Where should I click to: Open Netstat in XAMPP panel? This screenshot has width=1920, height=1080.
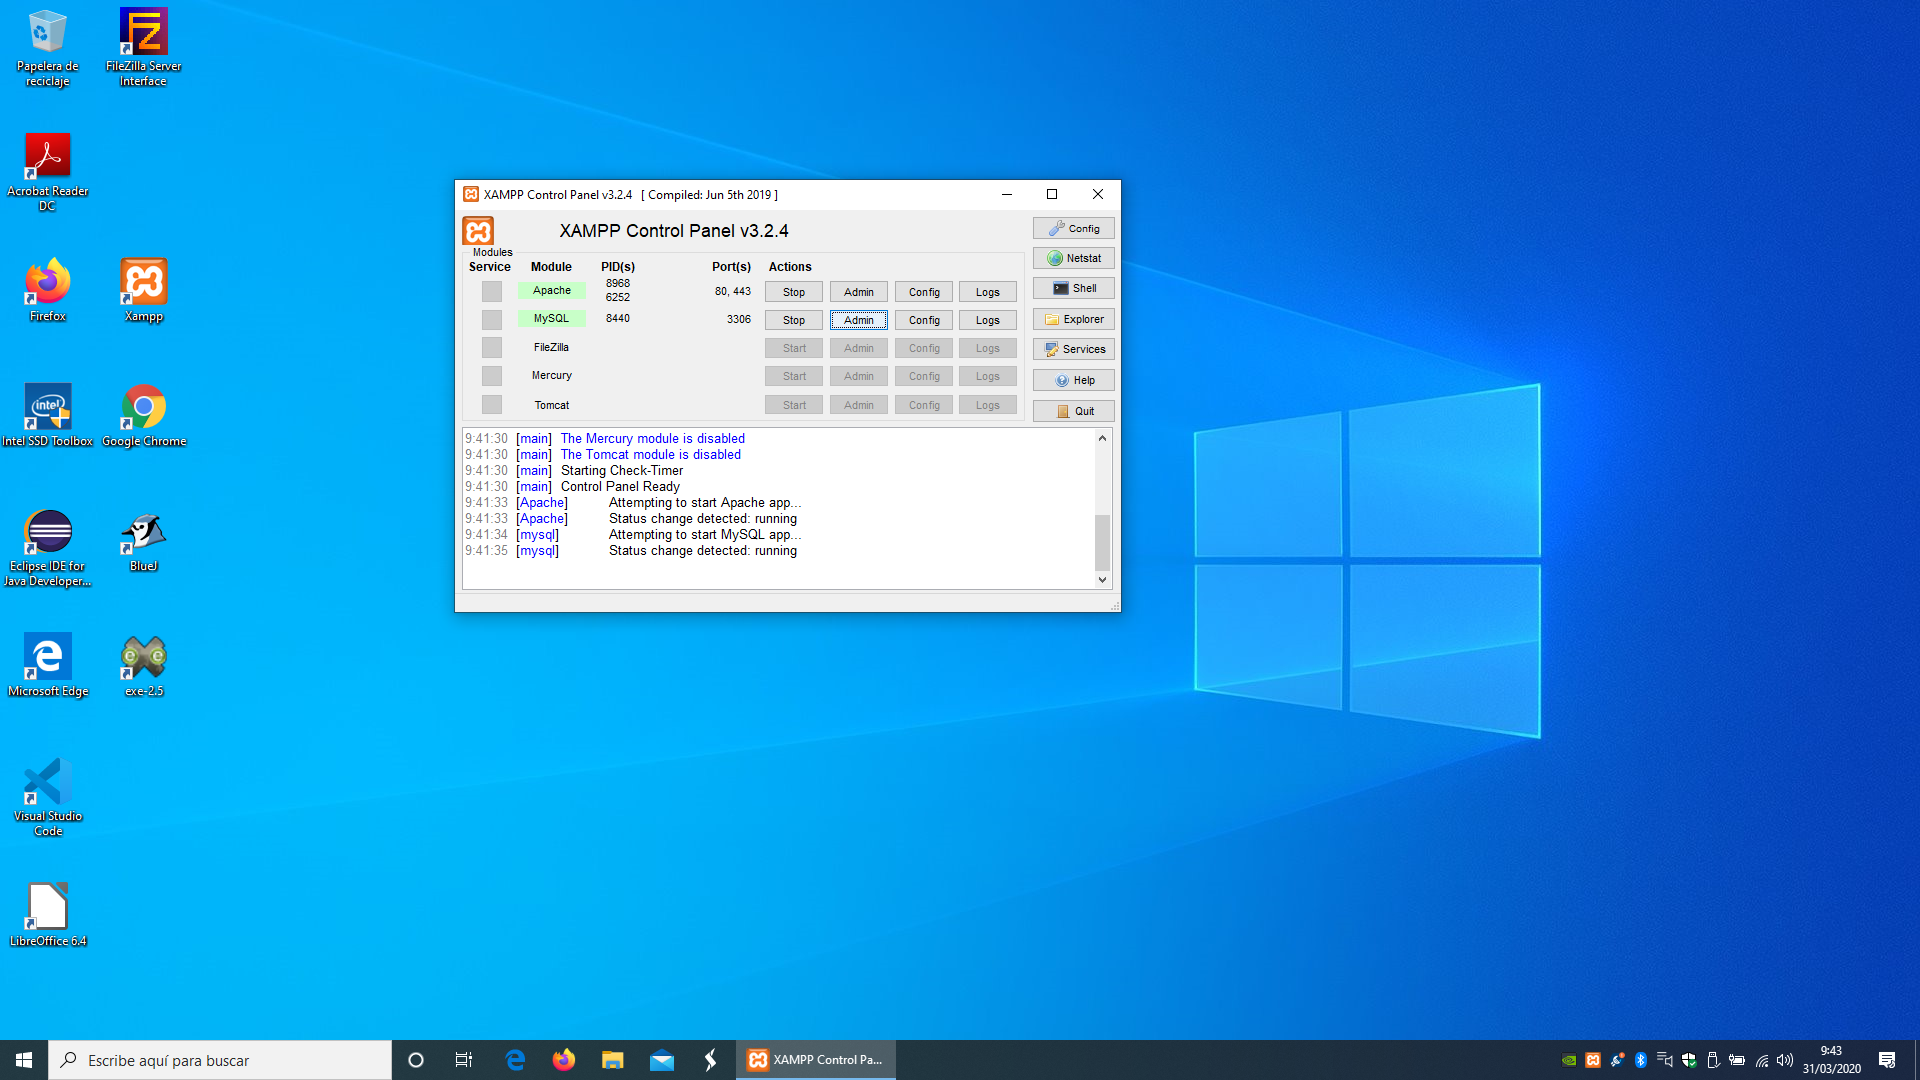pyautogui.click(x=1073, y=258)
